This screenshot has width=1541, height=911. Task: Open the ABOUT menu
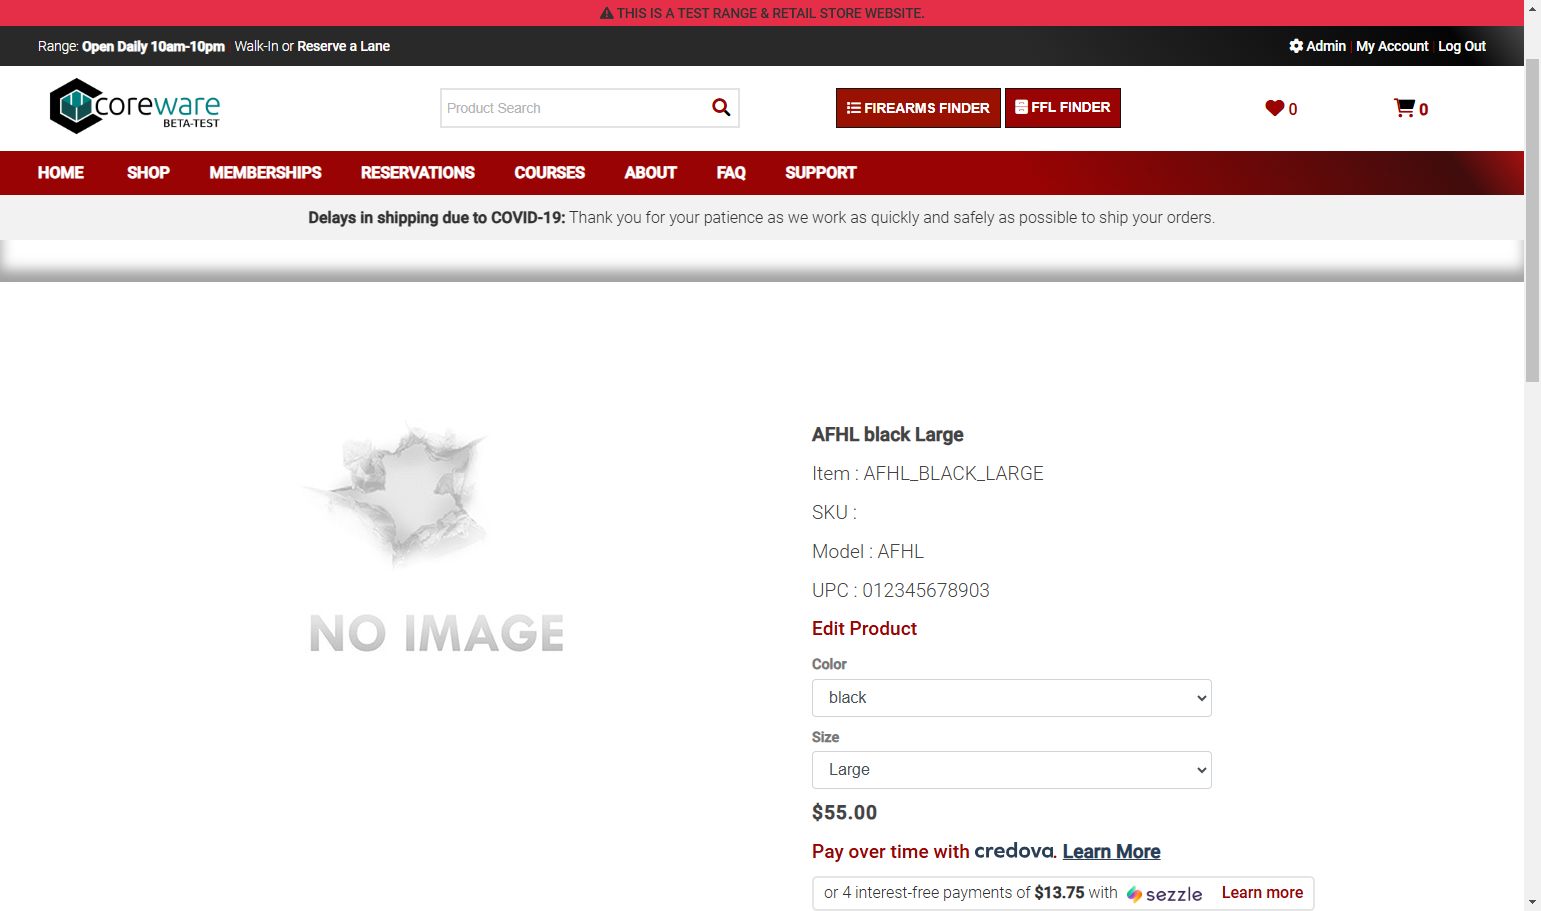(650, 173)
